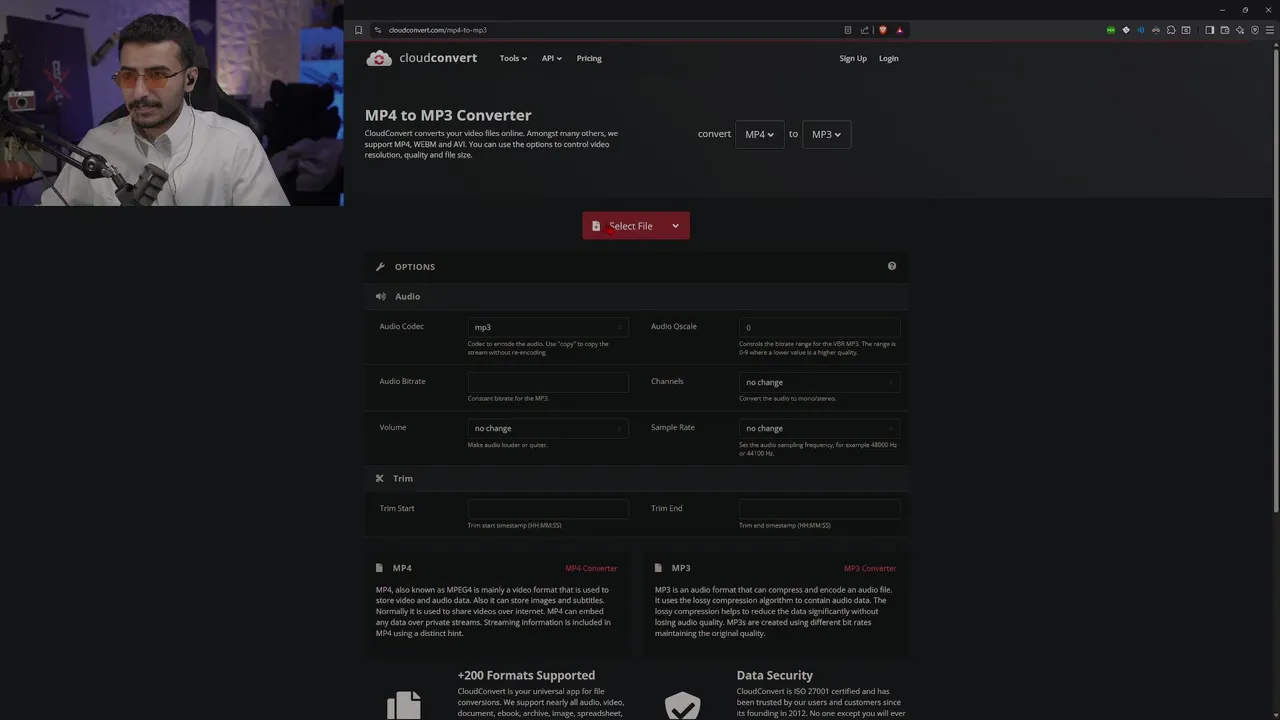The image size is (1280, 720).
Task: Open the MP3 target format dropdown
Action: click(826, 134)
